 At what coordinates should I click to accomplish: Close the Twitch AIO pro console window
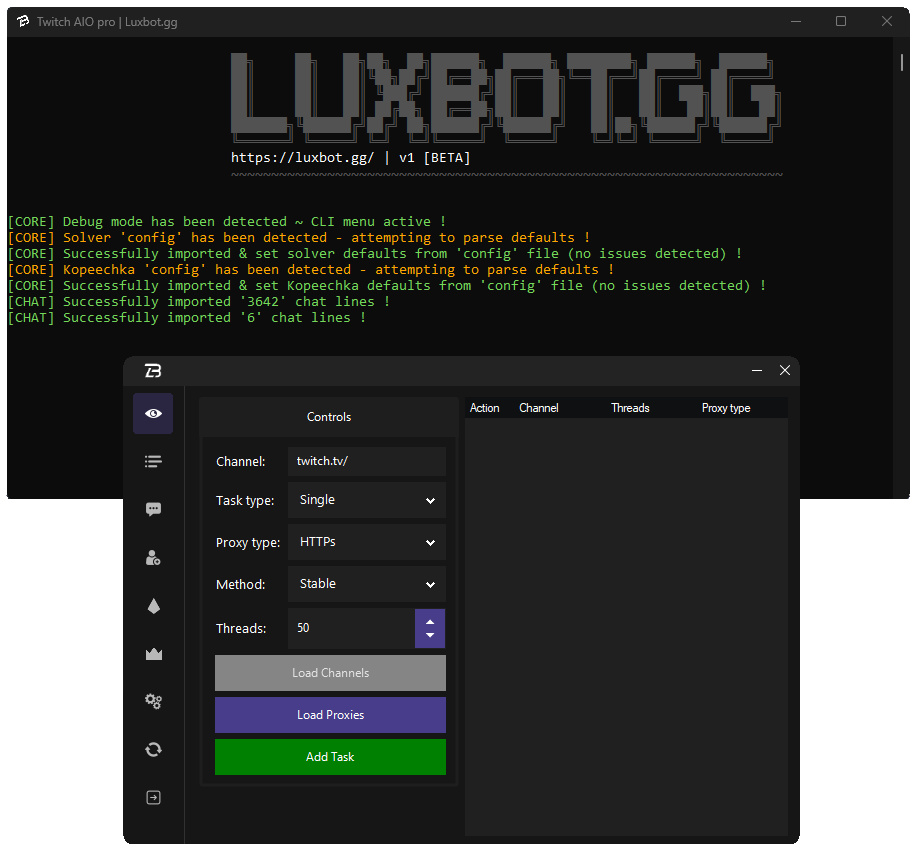(x=887, y=22)
